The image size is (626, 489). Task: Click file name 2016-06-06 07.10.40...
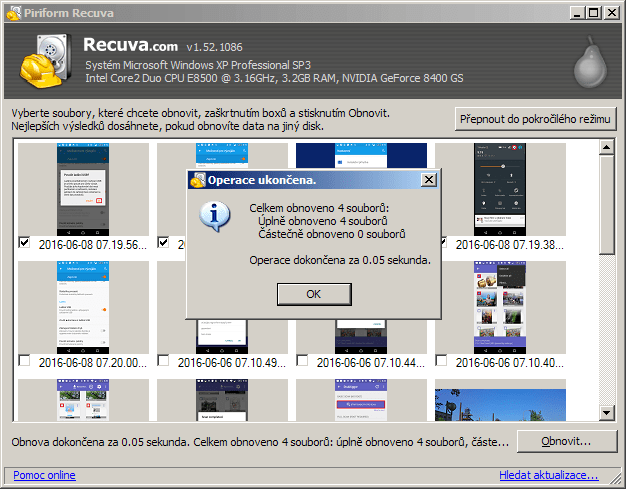click(x=510, y=363)
